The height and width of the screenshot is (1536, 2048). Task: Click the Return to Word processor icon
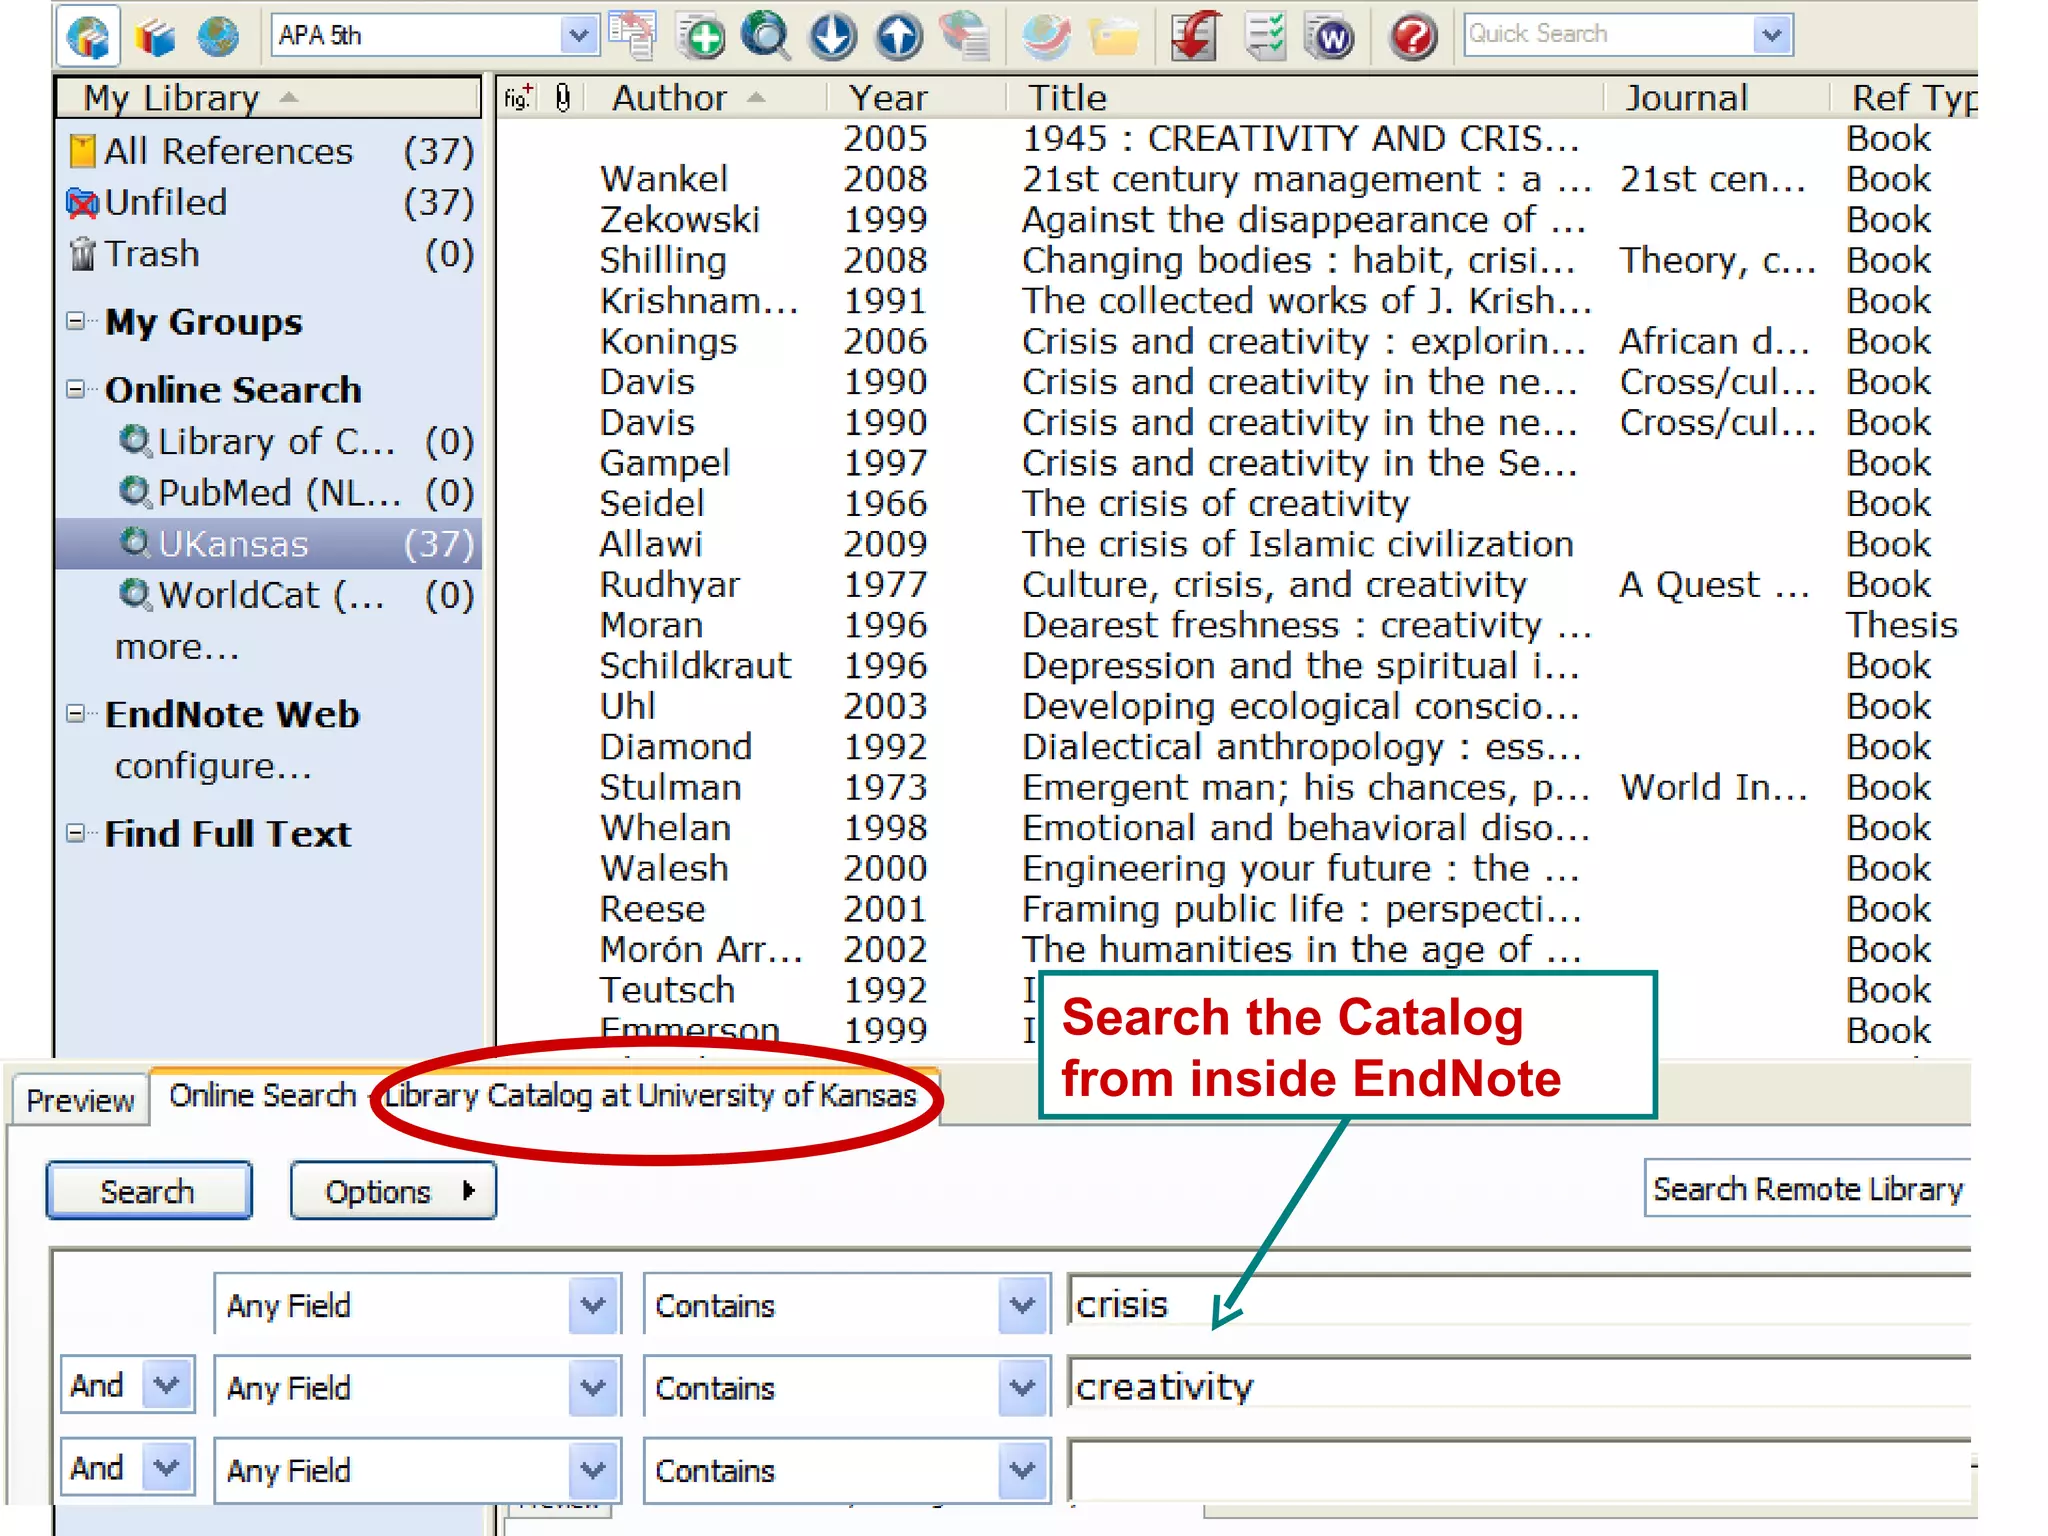(1331, 37)
